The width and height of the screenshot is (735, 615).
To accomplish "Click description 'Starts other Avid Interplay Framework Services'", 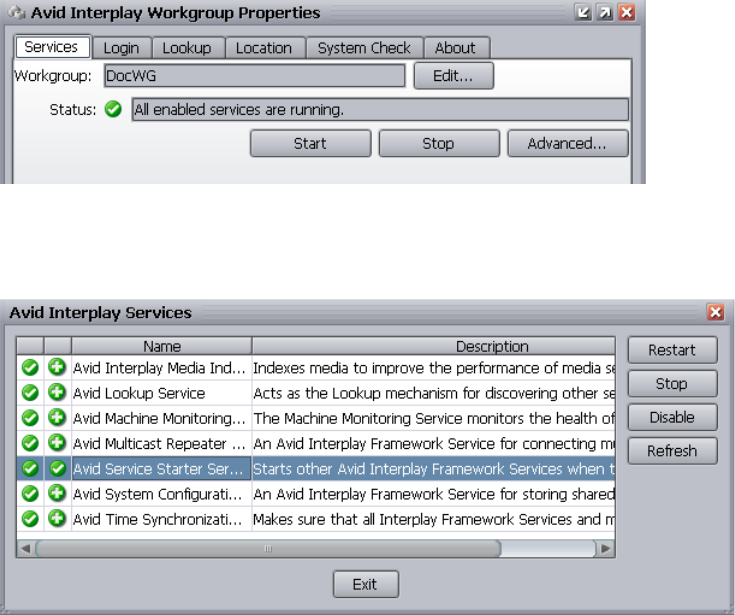I will [x=434, y=469].
